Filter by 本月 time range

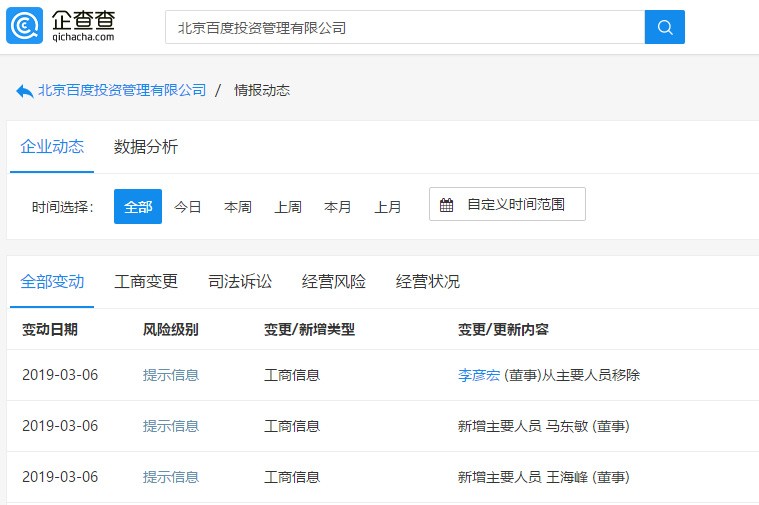[338, 207]
